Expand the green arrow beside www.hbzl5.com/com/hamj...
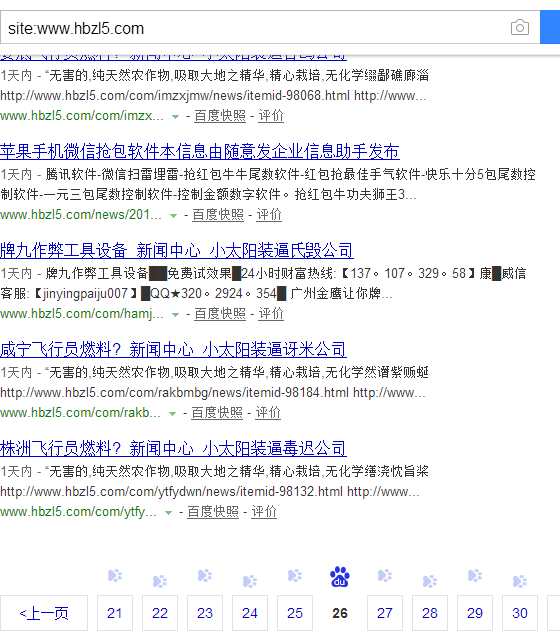560x643 pixels. coord(175,315)
